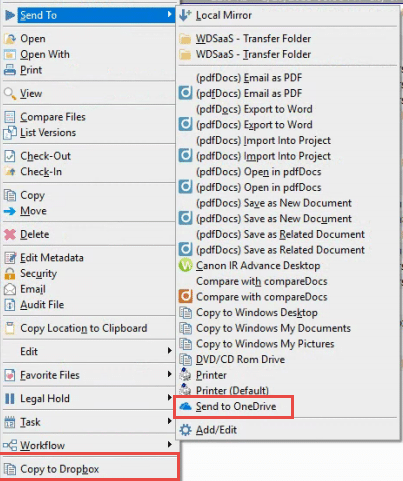Viewport: 403px width, 481px height.
Task: Expand the Workflow submenu arrow
Action: pos(169,444)
